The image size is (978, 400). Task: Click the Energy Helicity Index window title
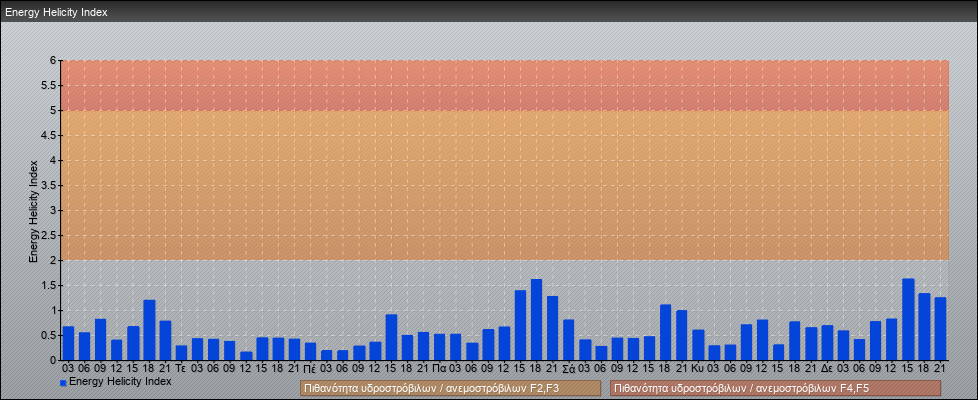click(56, 13)
